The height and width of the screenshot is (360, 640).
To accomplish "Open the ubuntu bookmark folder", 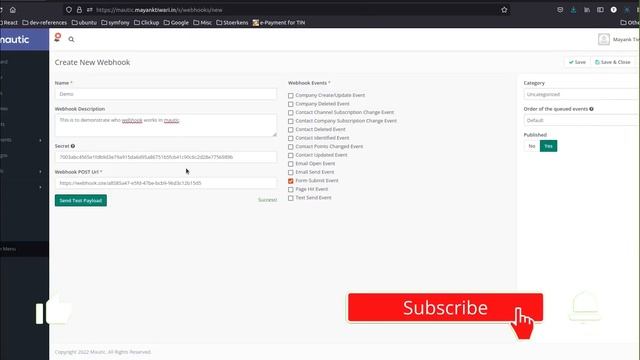I will pos(84,22).
